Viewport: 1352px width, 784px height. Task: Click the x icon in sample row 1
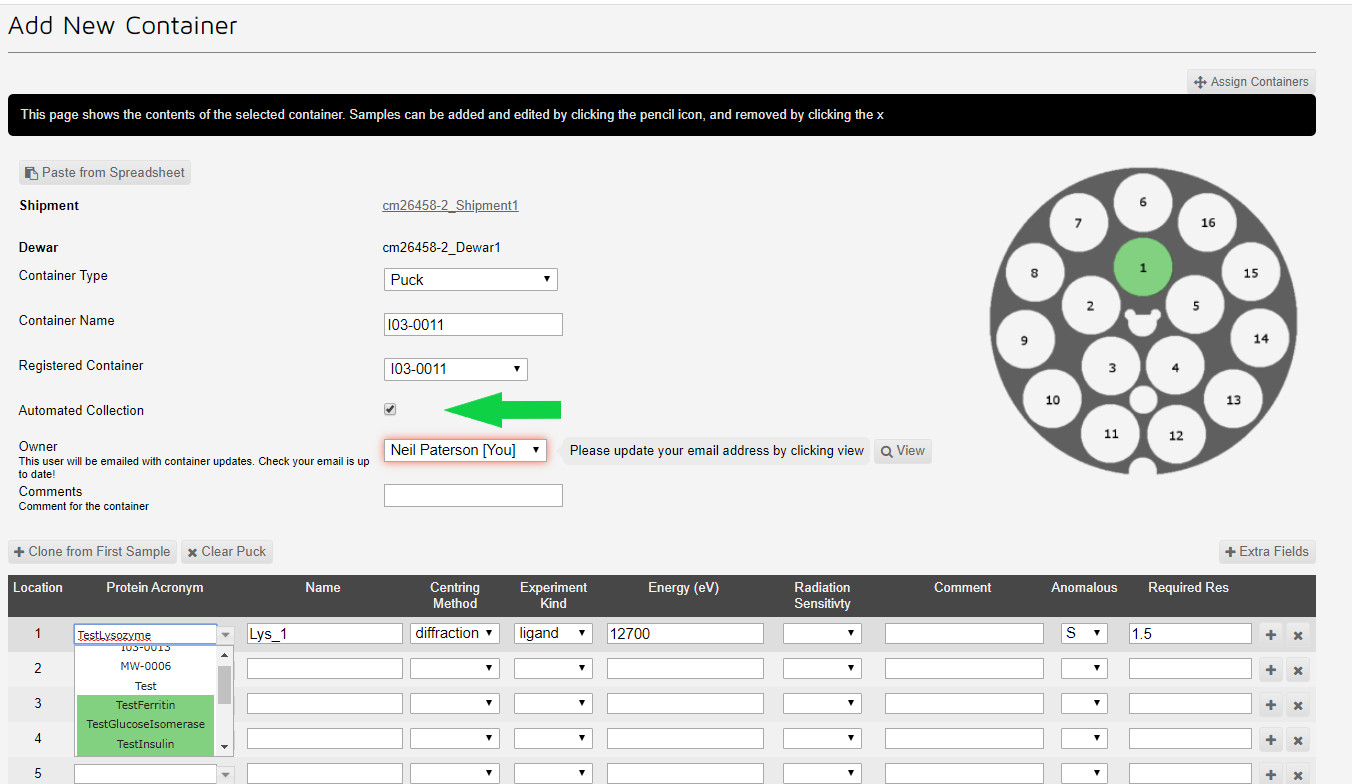click(1298, 634)
